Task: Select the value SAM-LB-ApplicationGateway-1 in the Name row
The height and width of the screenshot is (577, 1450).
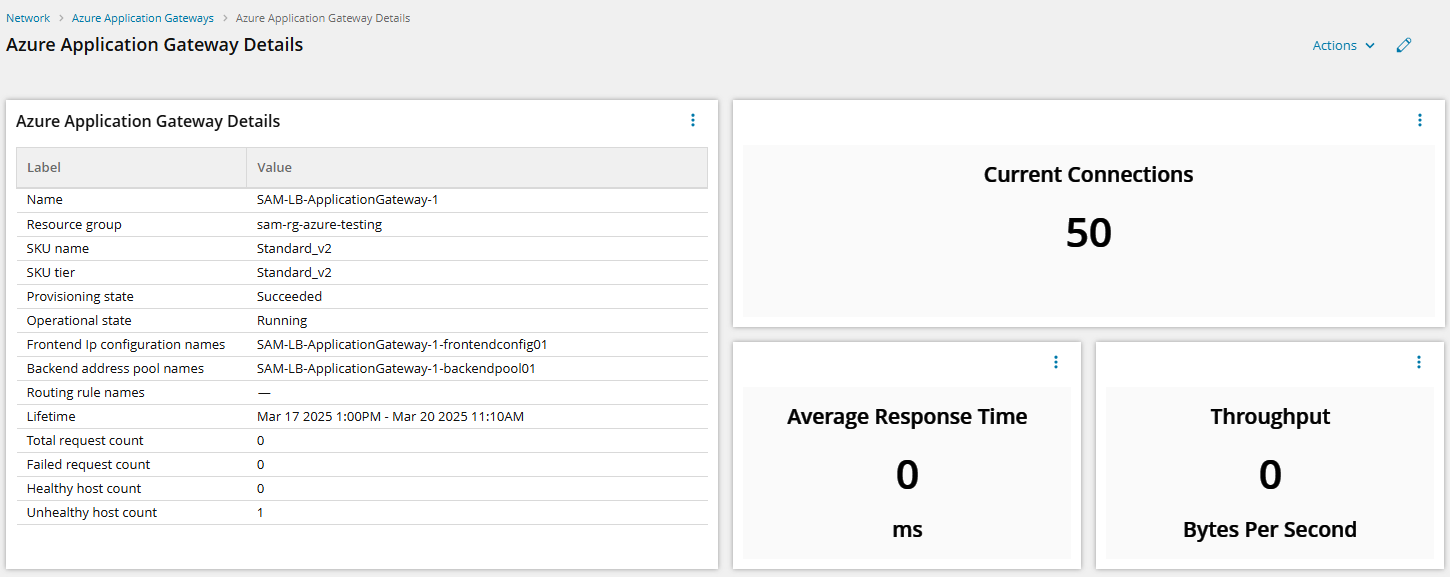Action: [x=347, y=200]
